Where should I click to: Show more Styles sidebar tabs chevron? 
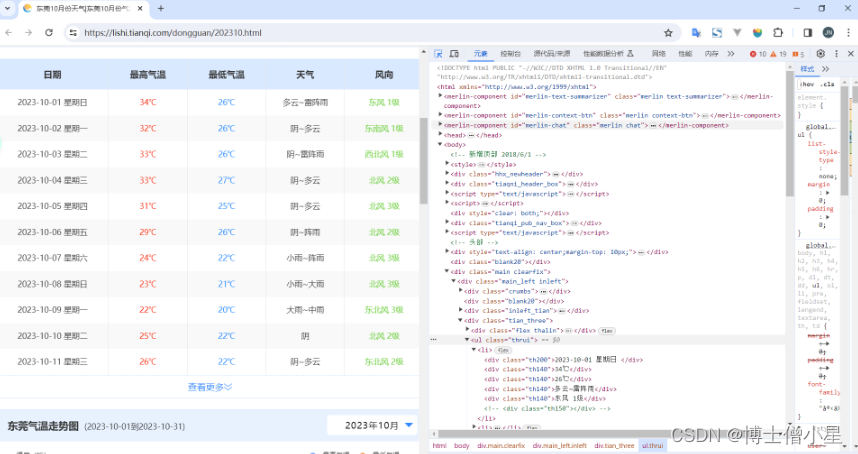[x=825, y=69]
